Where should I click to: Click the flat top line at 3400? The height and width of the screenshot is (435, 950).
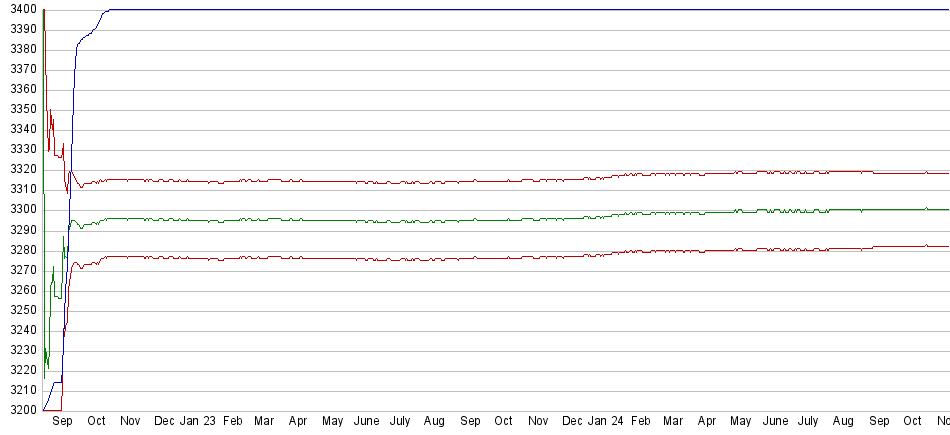(500, 9)
